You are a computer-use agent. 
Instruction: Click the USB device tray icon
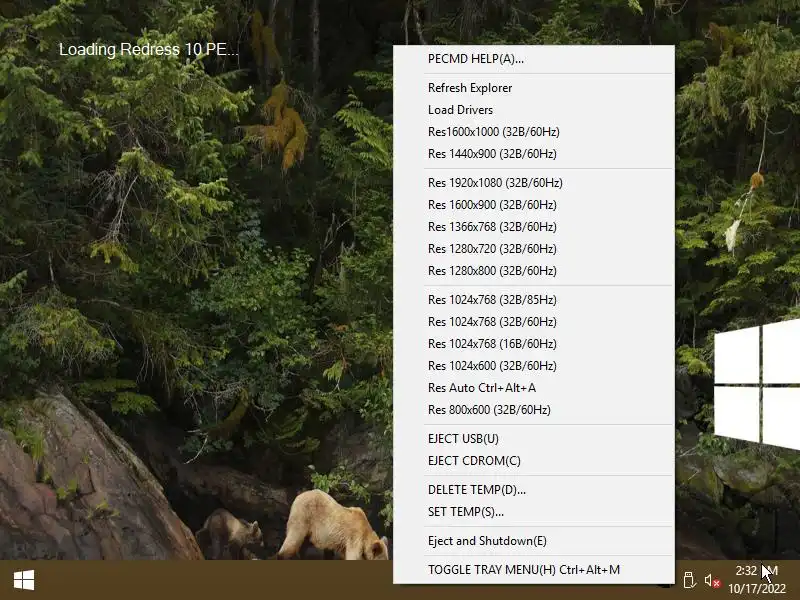coord(689,580)
